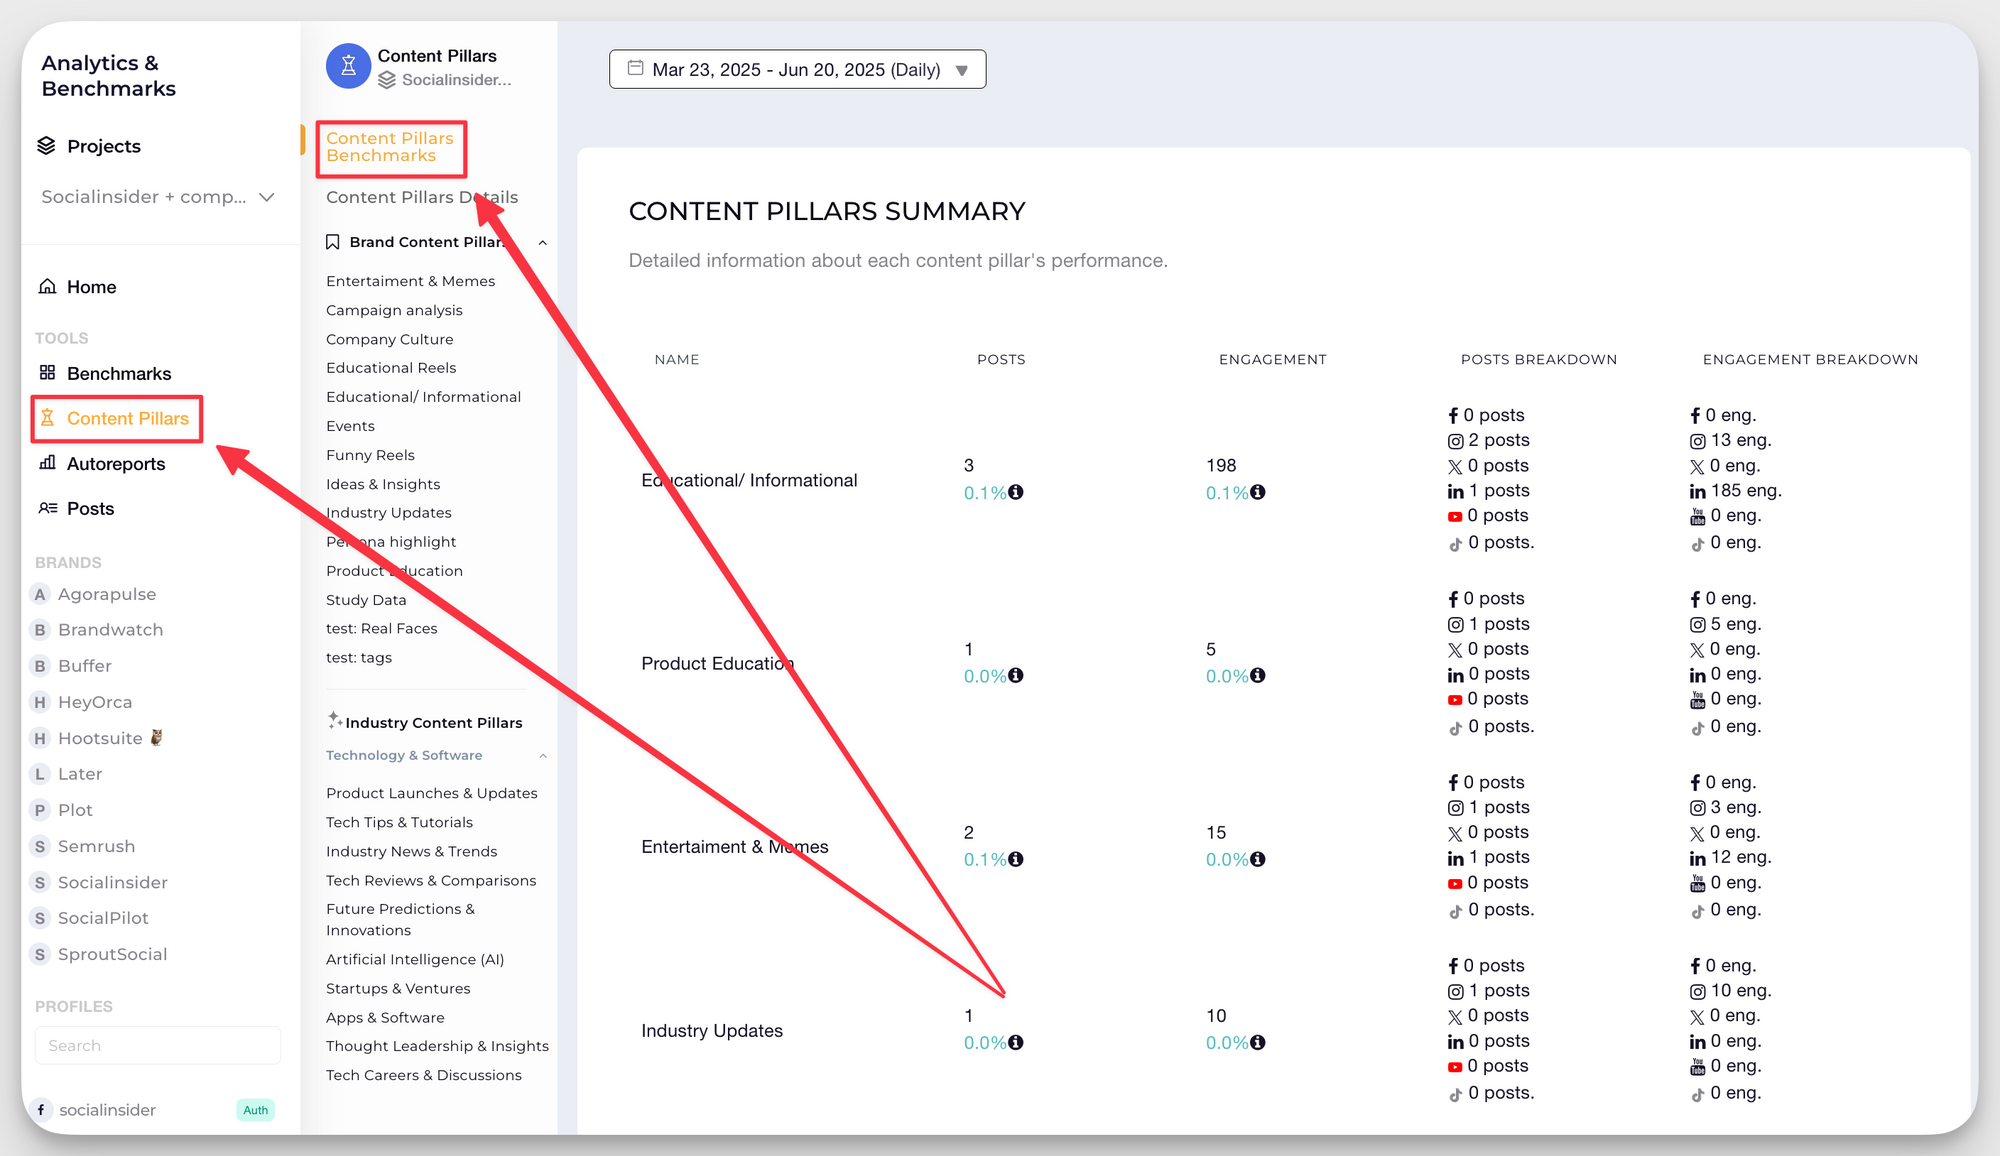Select test: Real Faces pillar
This screenshot has width=2000, height=1156.
381,628
